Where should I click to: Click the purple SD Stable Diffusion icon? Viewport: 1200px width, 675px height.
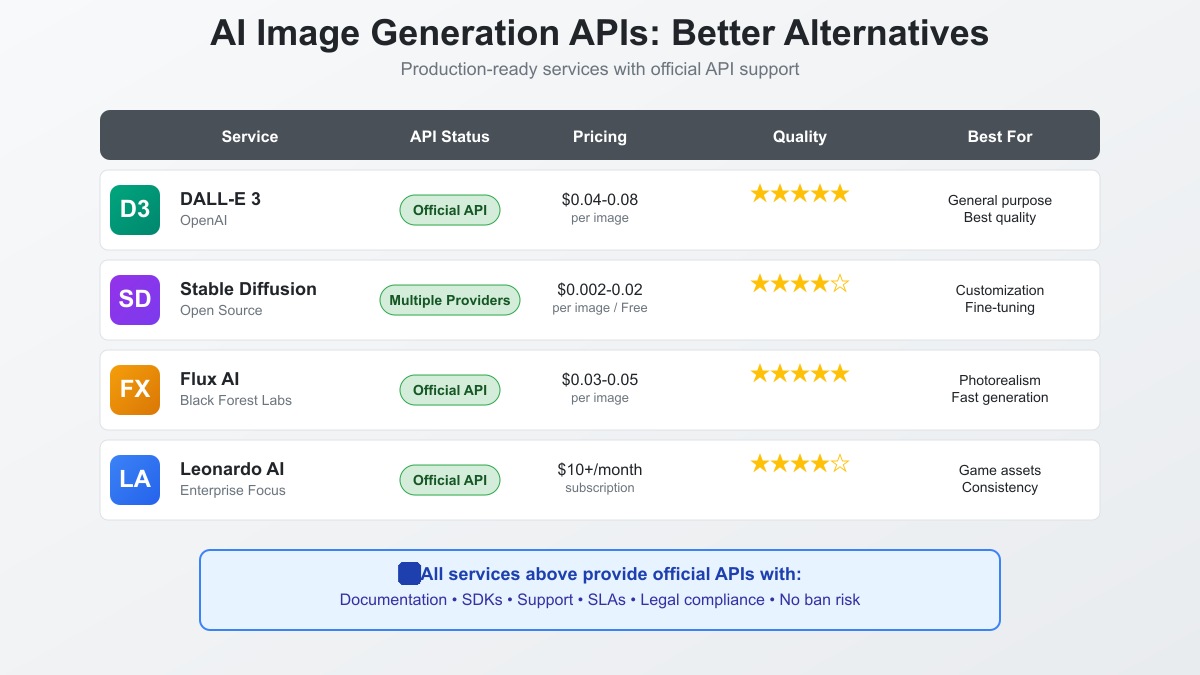135,300
